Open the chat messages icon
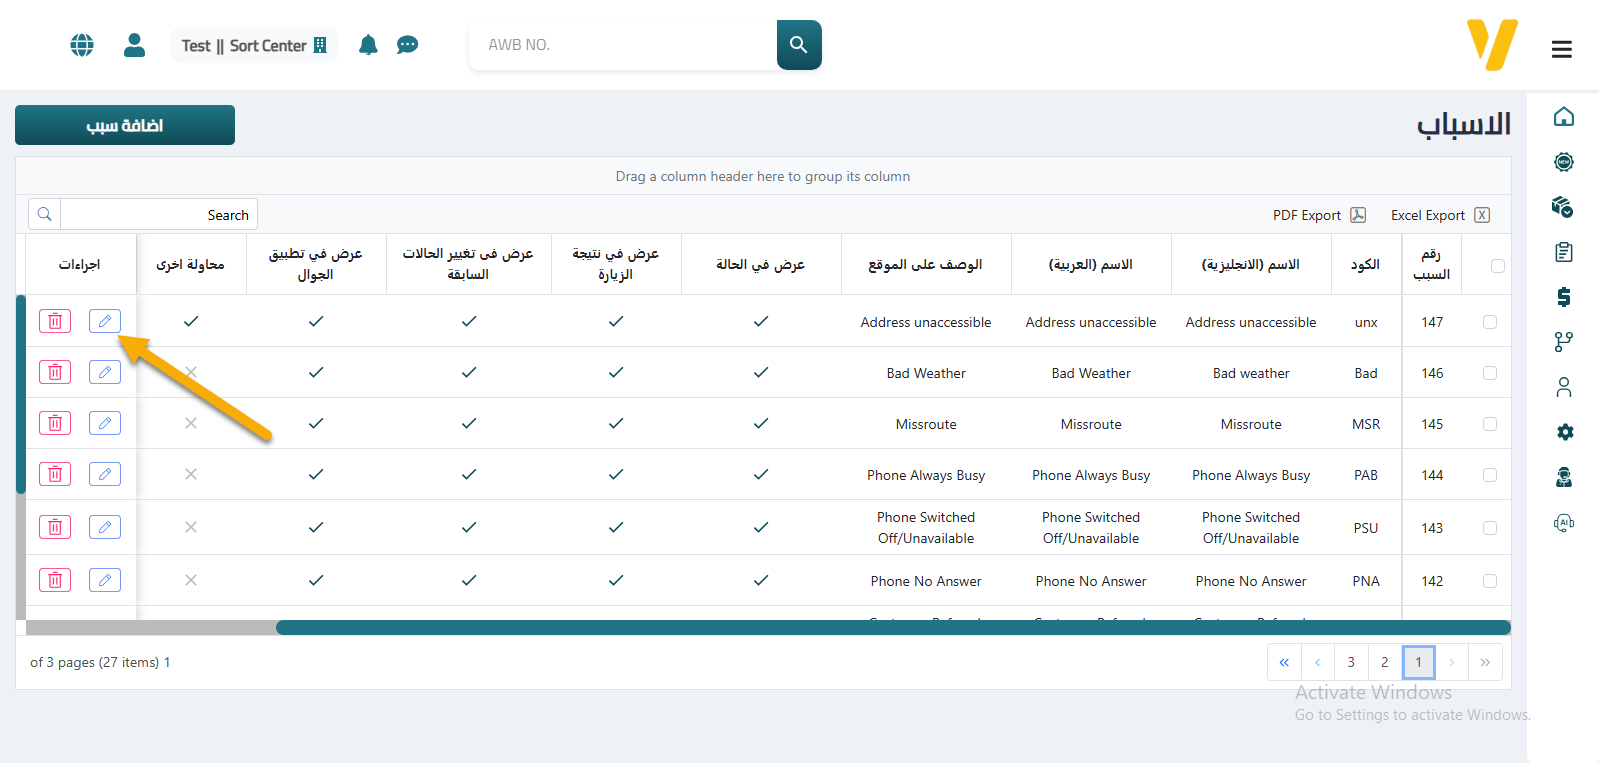Image resolution: width=1599 pixels, height=763 pixels. pos(407,45)
